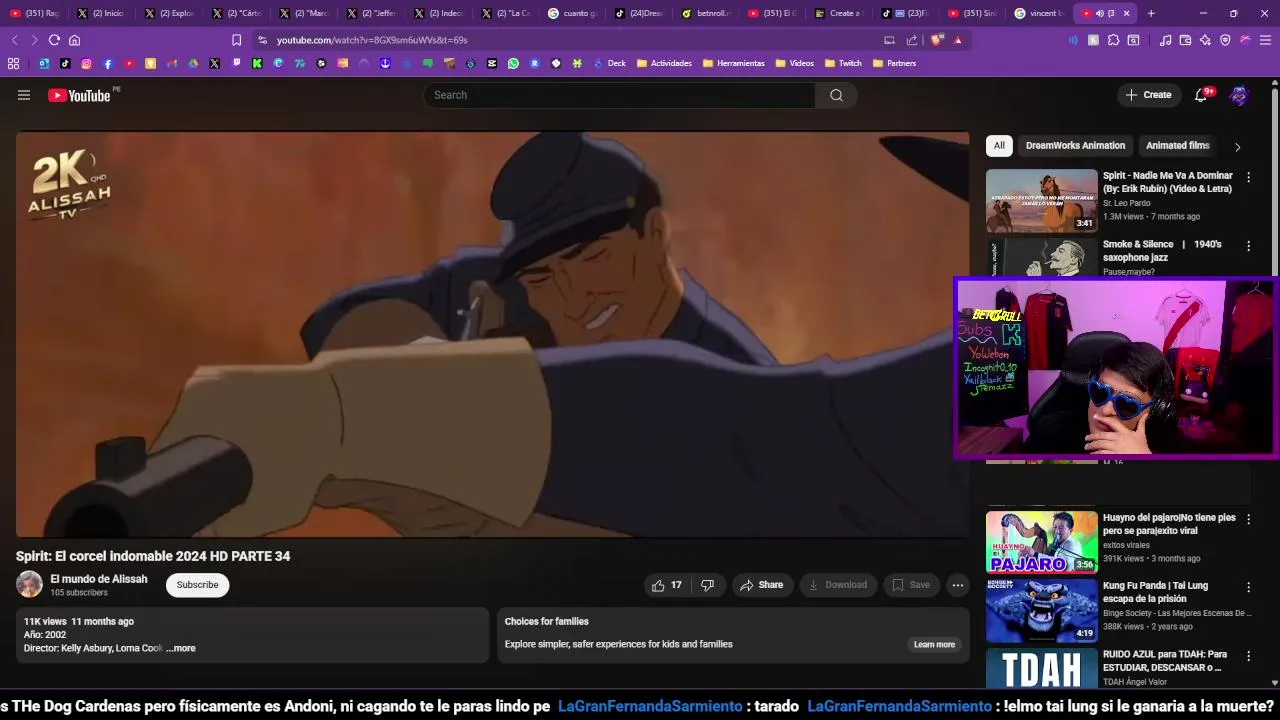
Task: Open the TikTok bookmark icon
Action: pyautogui.click(x=65, y=63)
